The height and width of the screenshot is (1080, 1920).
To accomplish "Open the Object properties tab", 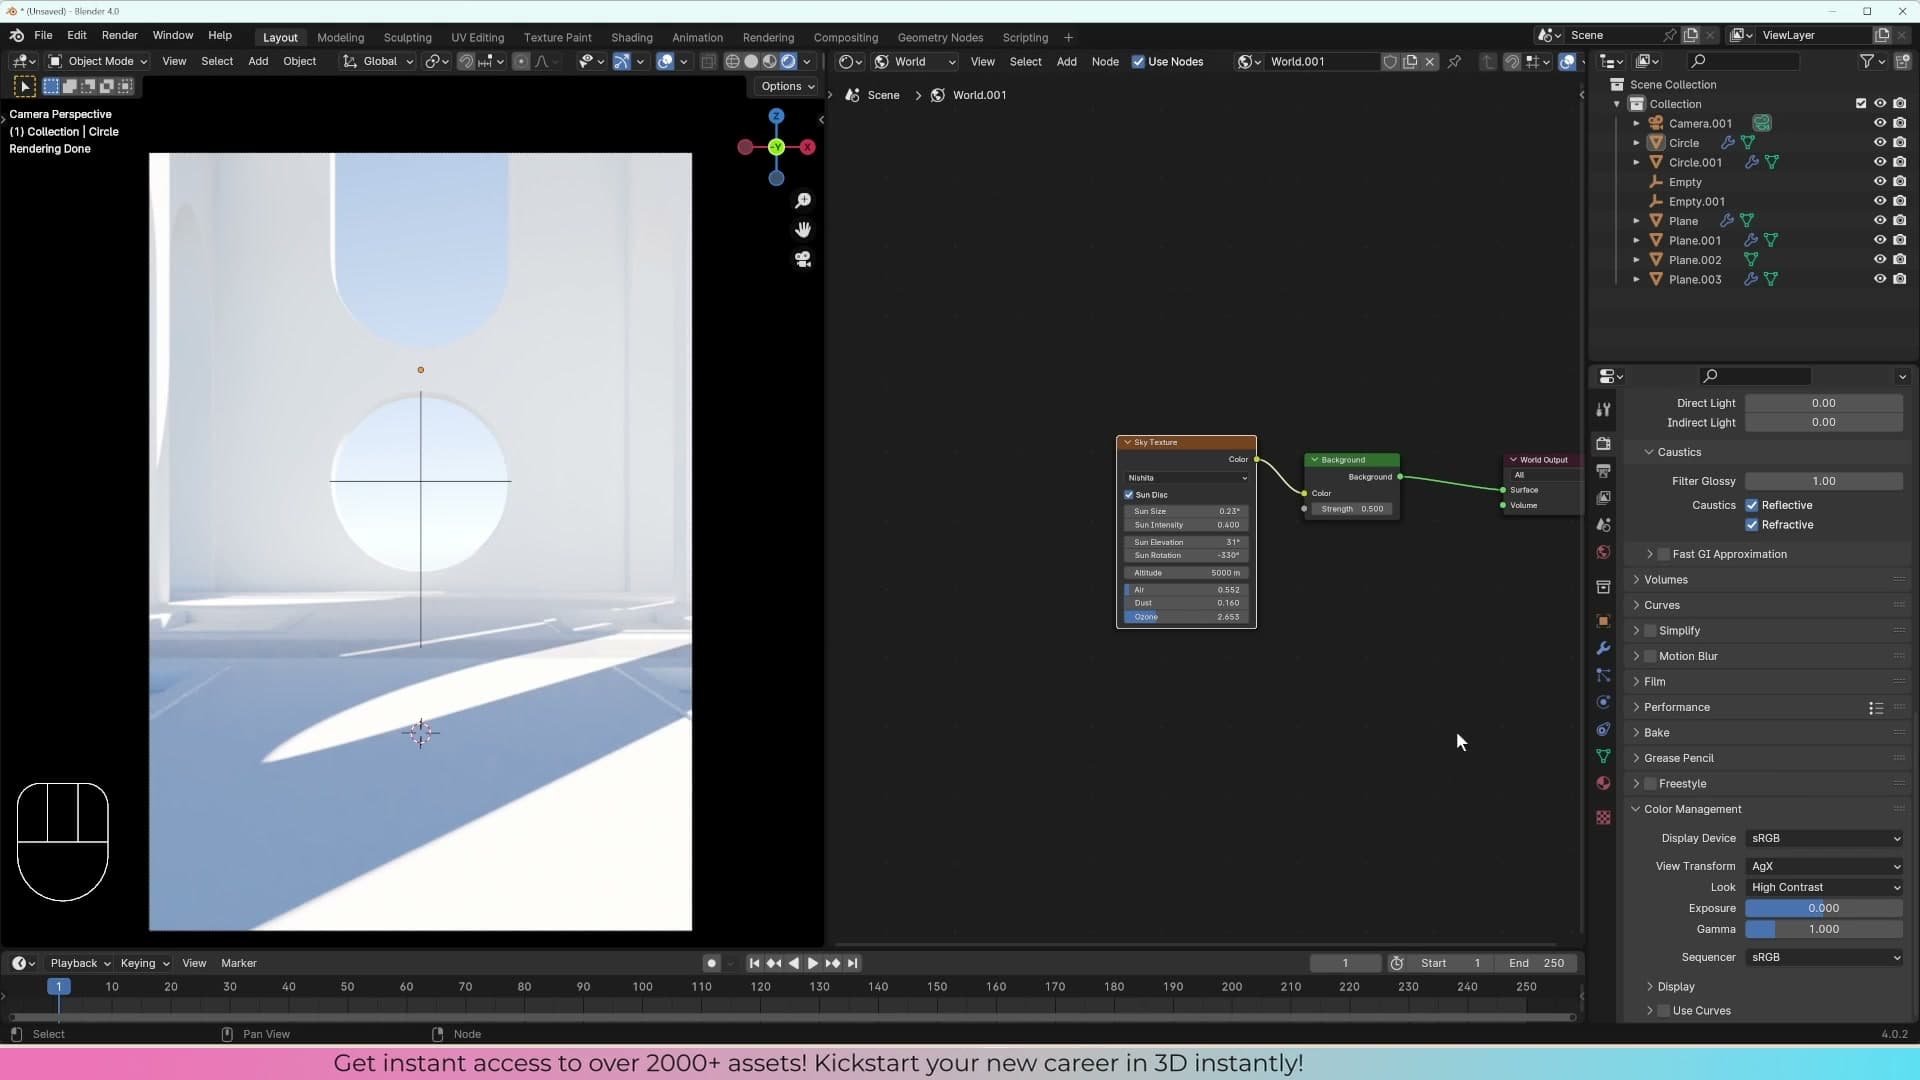I will [x=1603, y=621].
